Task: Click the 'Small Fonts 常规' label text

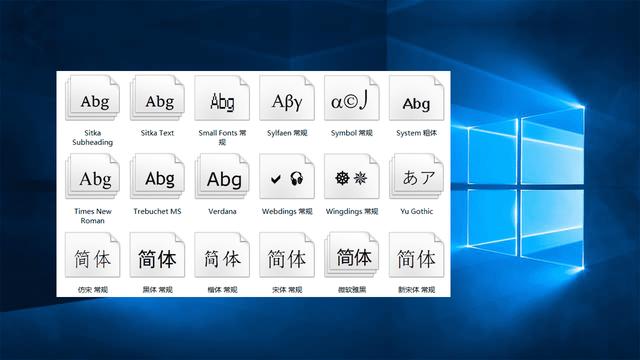Action: coord(222,138)
